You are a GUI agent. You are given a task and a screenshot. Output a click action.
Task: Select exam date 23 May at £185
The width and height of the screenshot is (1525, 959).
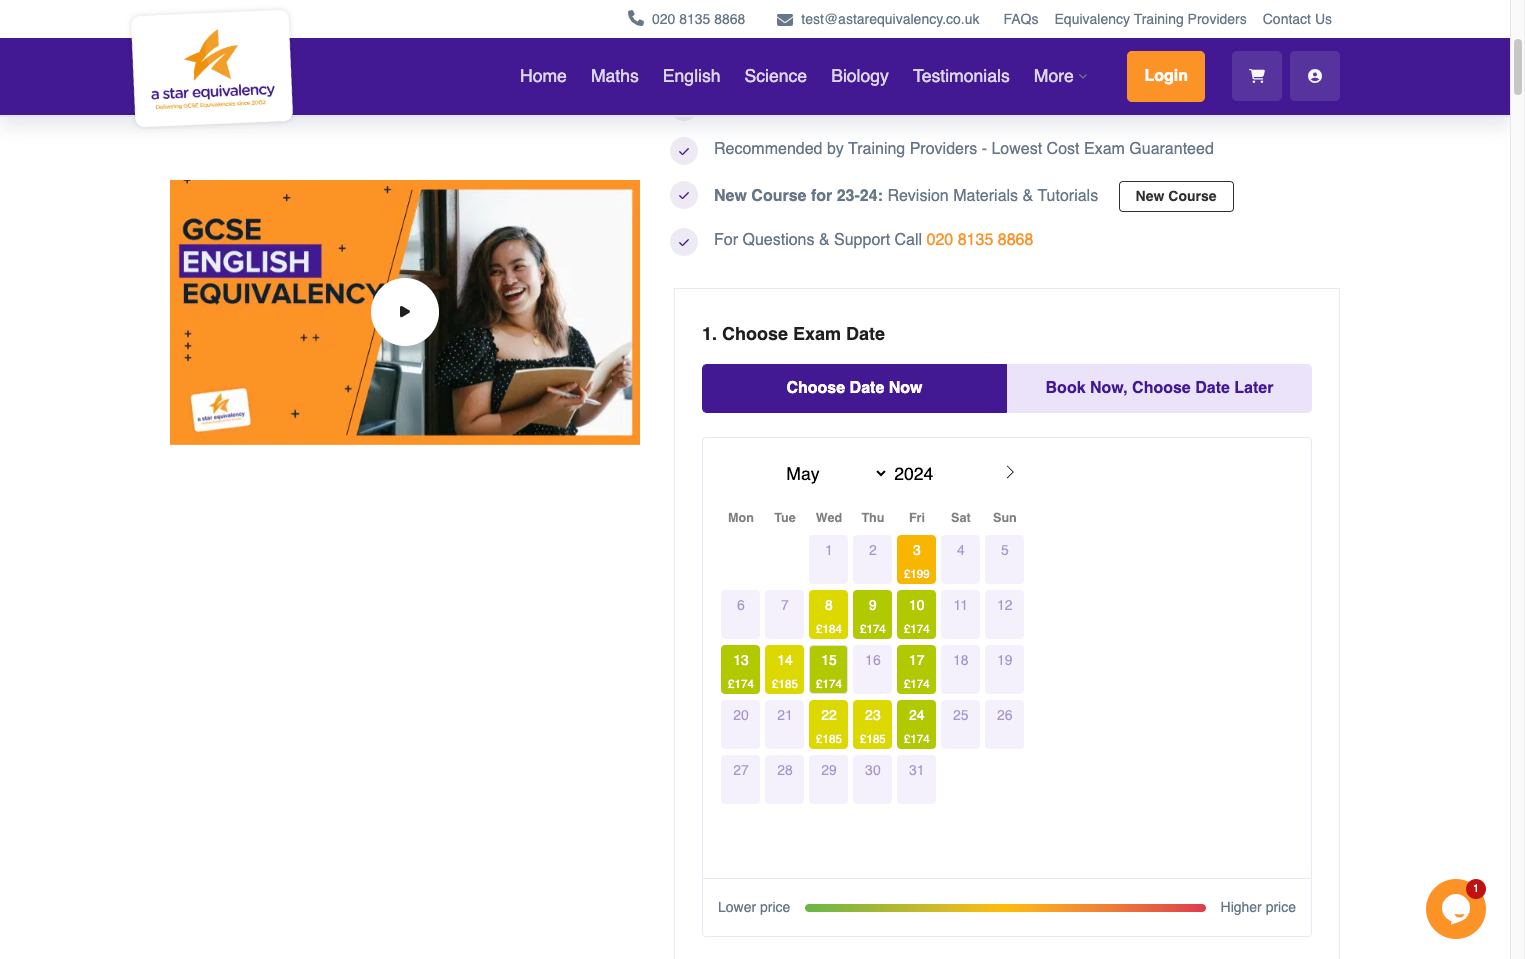tap(873, 724)
